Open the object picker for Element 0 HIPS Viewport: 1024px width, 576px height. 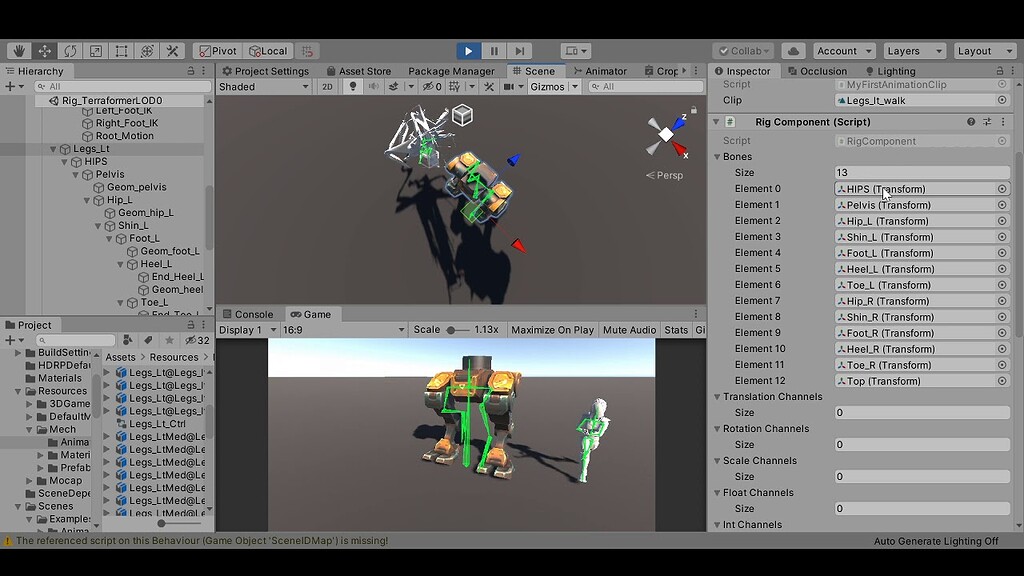tap(1005, 188)
